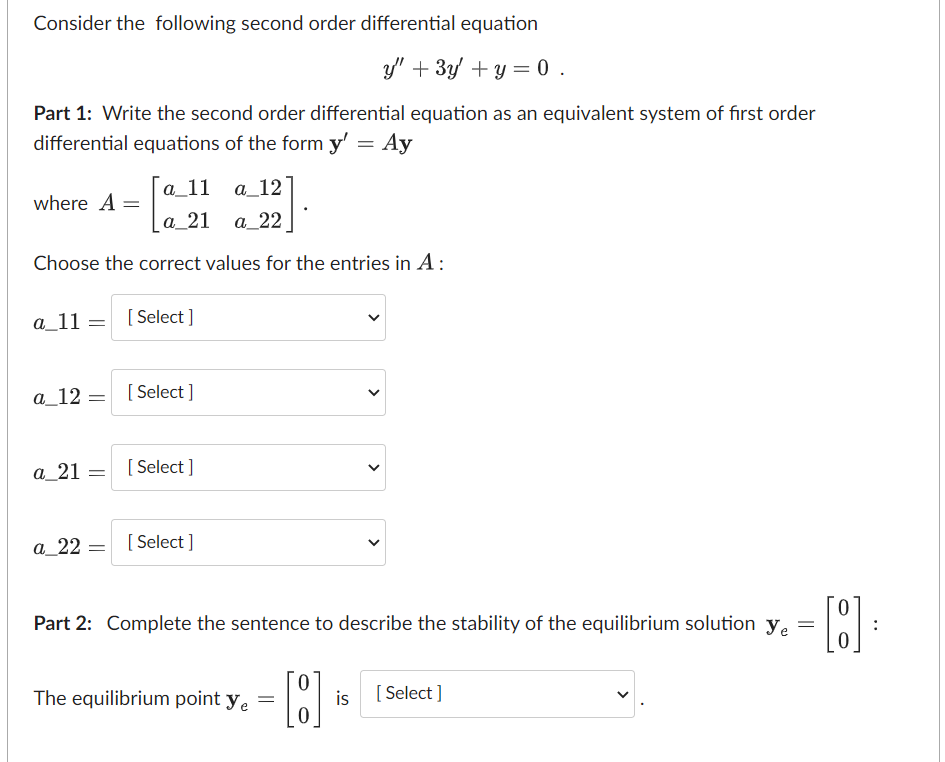Expand the a_22 selector using its chevron arrow
The height and width of the screenshot is (762, 945).
(x=374, y=542)
